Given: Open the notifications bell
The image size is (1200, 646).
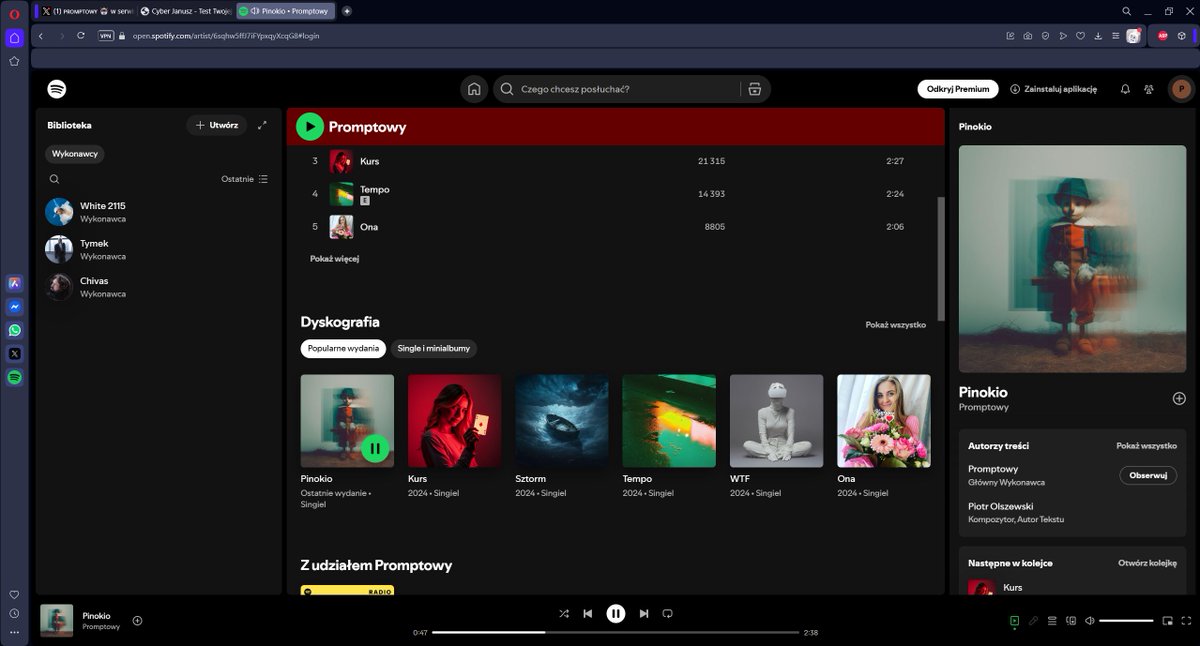Looking at the screenshot, I should [1125, 89].
